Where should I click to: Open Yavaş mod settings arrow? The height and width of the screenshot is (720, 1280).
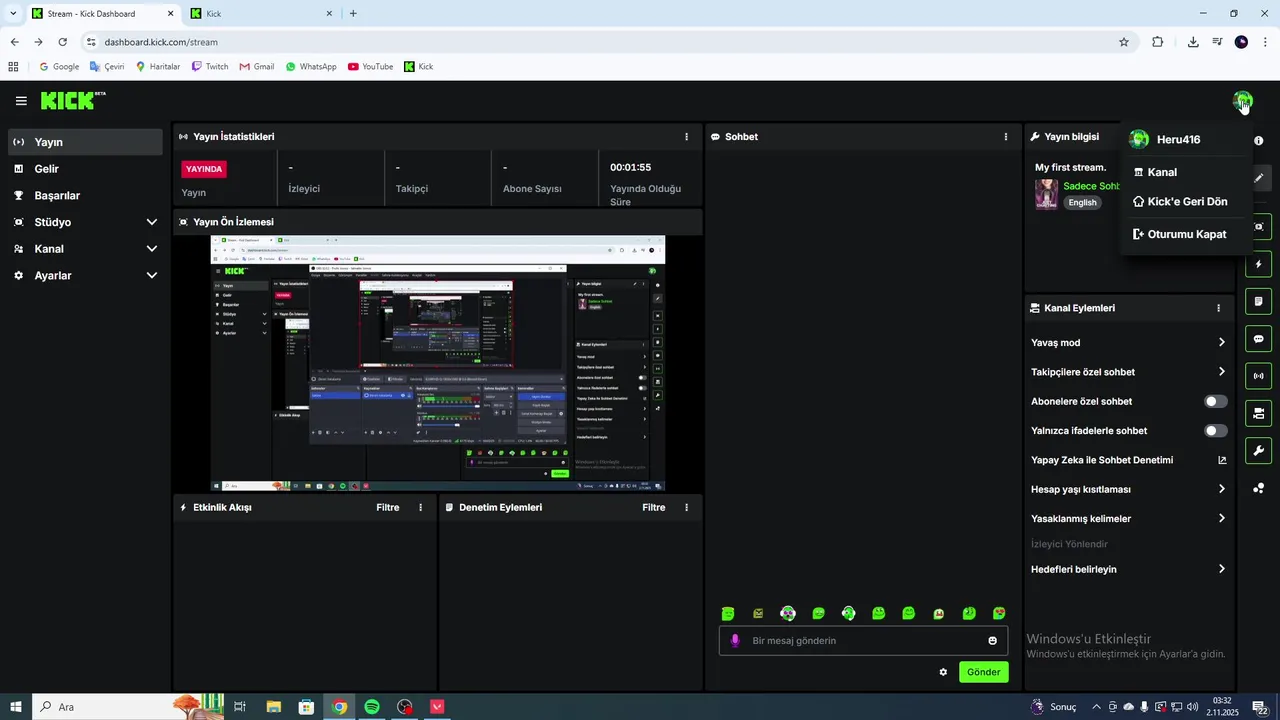tap(1222, 343)
